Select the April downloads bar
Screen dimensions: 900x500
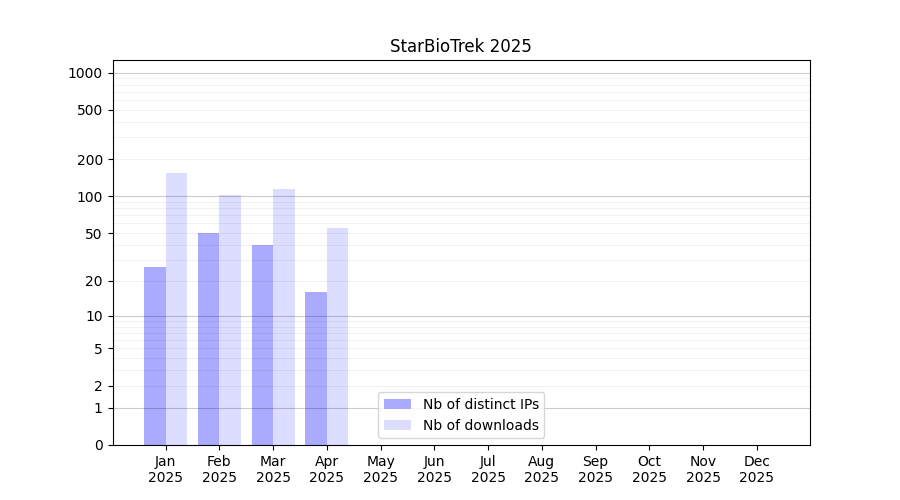337,336
